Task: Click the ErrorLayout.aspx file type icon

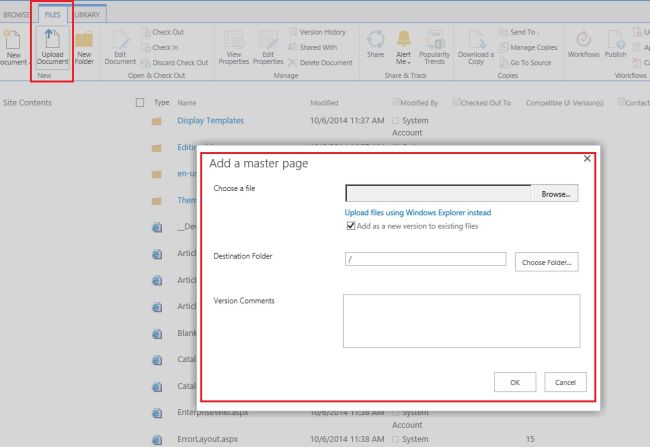Action: (x=157, y=440)
